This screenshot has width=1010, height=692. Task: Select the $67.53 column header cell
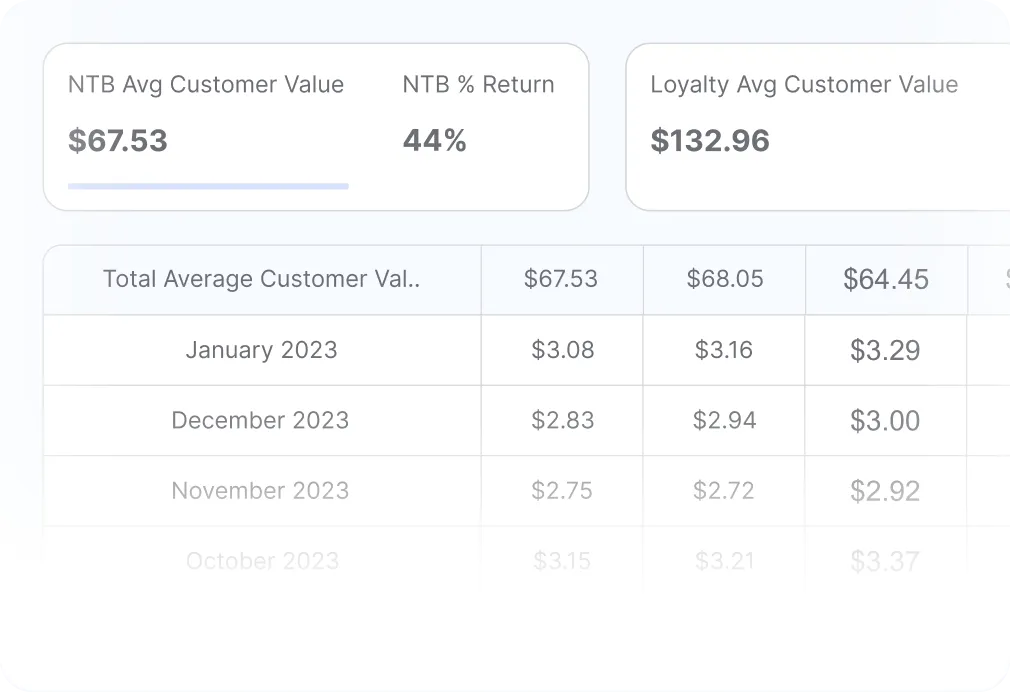click(562, 279)
